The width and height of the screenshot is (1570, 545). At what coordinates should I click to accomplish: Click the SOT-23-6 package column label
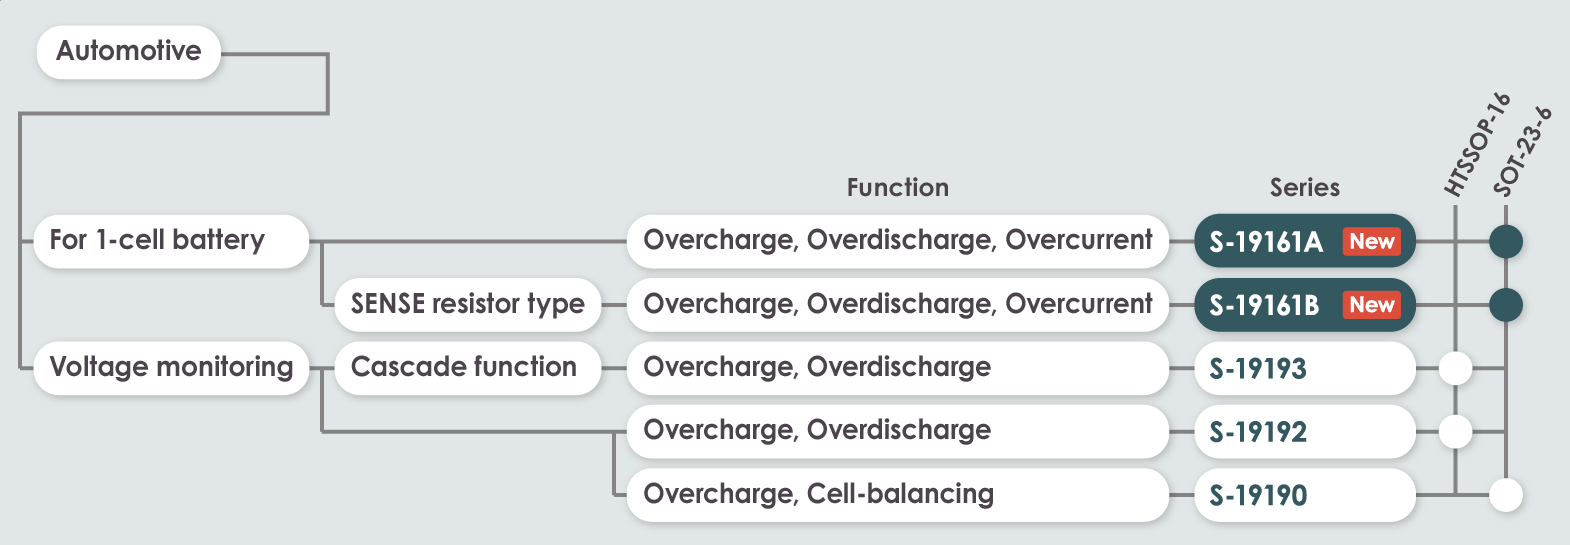pyautogui.click(x=1522, y=152)
